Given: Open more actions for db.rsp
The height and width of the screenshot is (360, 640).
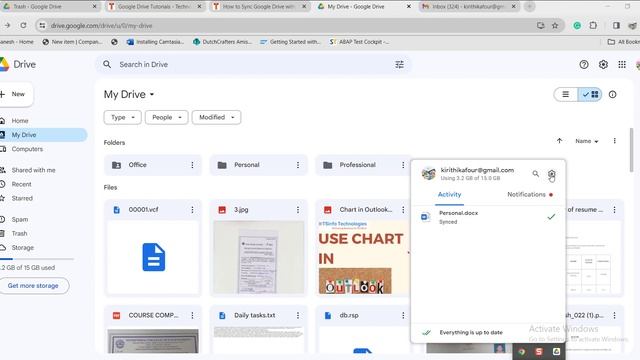Looking at the screenshot, I should 403,316.
